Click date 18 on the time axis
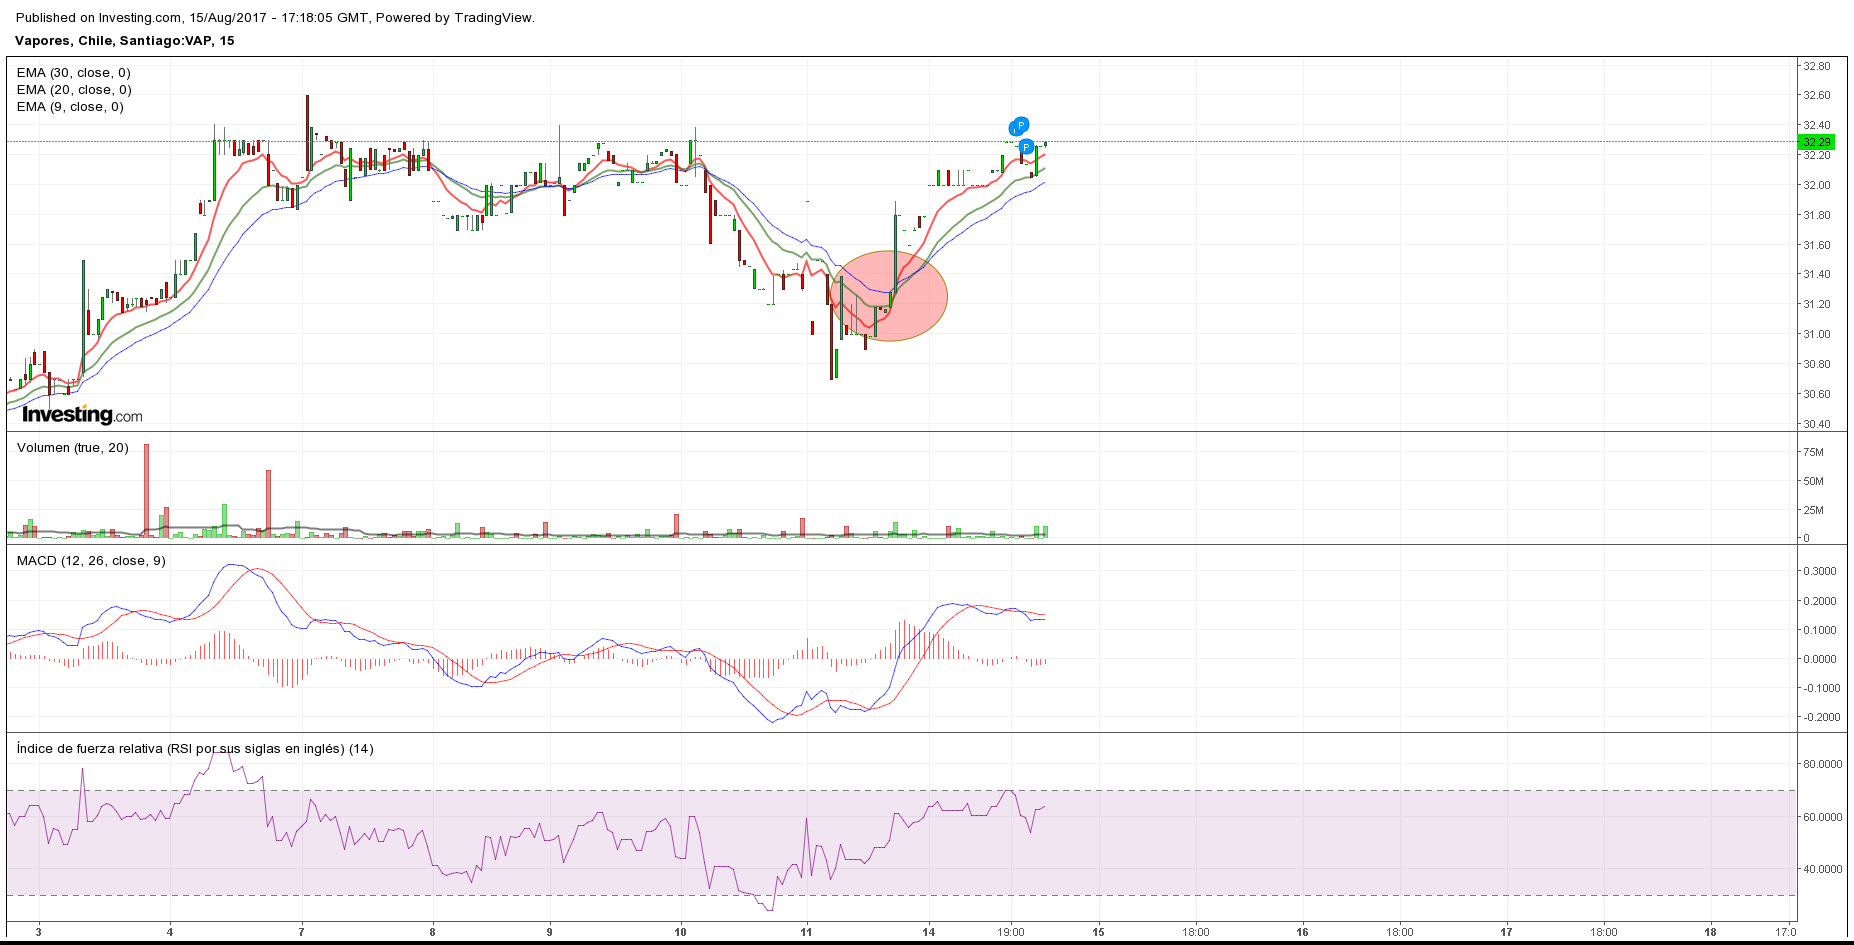The height and width of the screenshot is (945, 1854). [1710, 932]
